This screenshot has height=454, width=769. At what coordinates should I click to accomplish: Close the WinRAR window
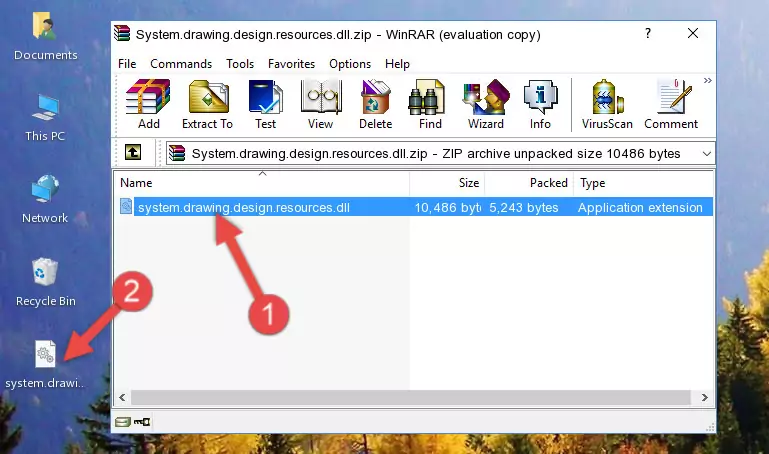coord(693,33)
